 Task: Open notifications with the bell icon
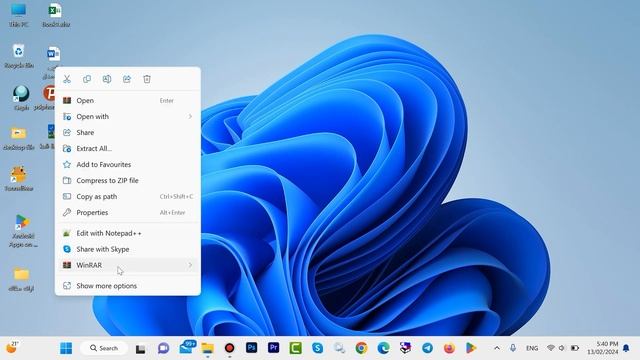click(x=626, y=348)
